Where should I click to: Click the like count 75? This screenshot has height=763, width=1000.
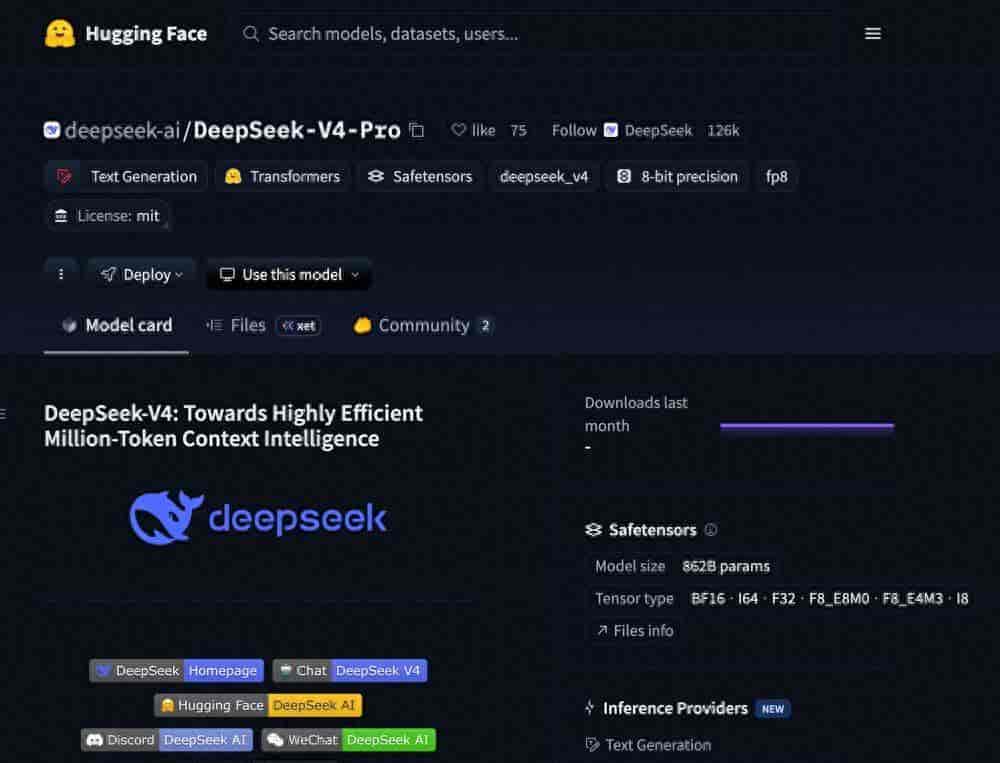pos(518,130)
